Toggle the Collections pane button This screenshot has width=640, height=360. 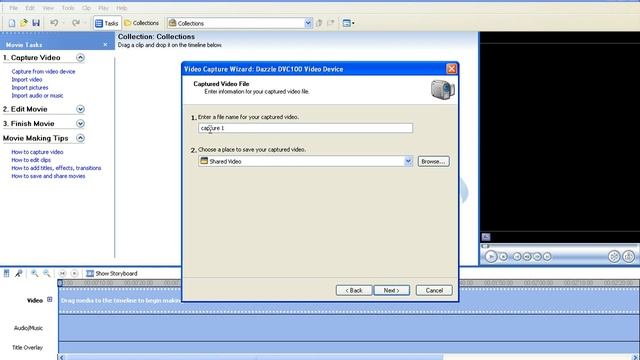(x=142, y=23)
